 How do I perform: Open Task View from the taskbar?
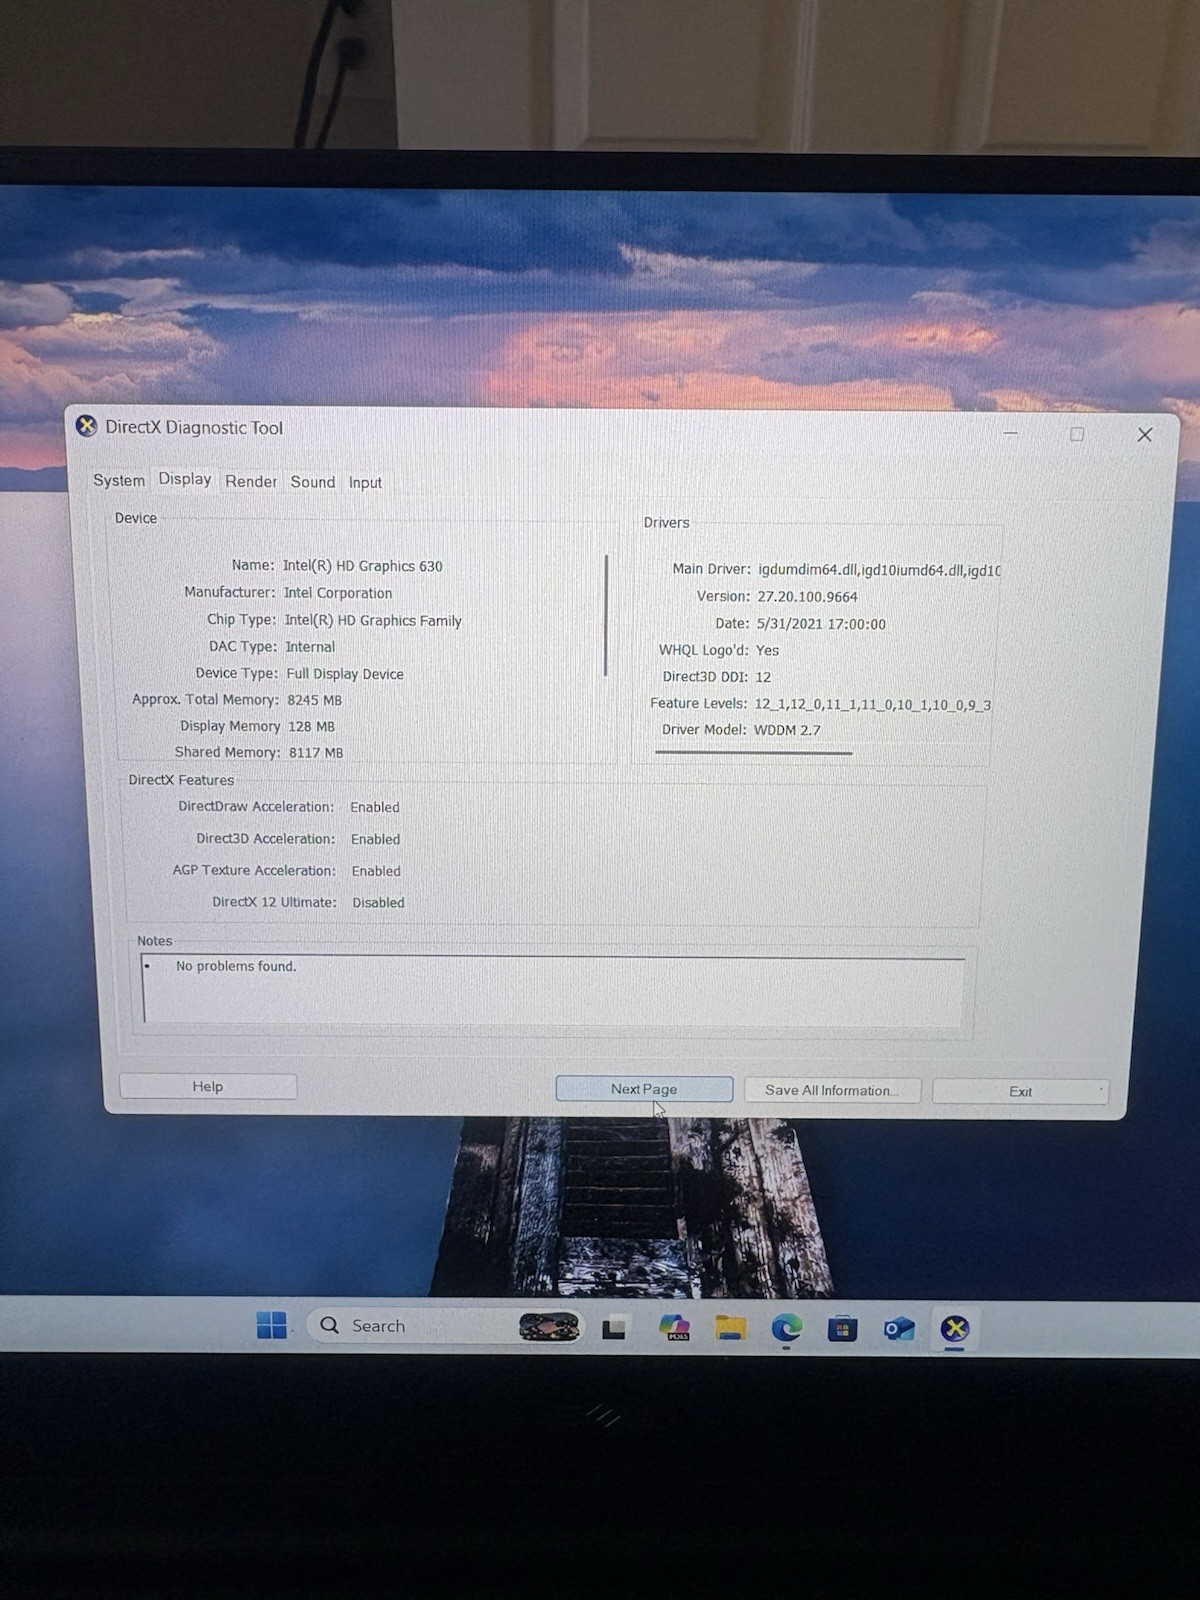tap(614, 1328)
